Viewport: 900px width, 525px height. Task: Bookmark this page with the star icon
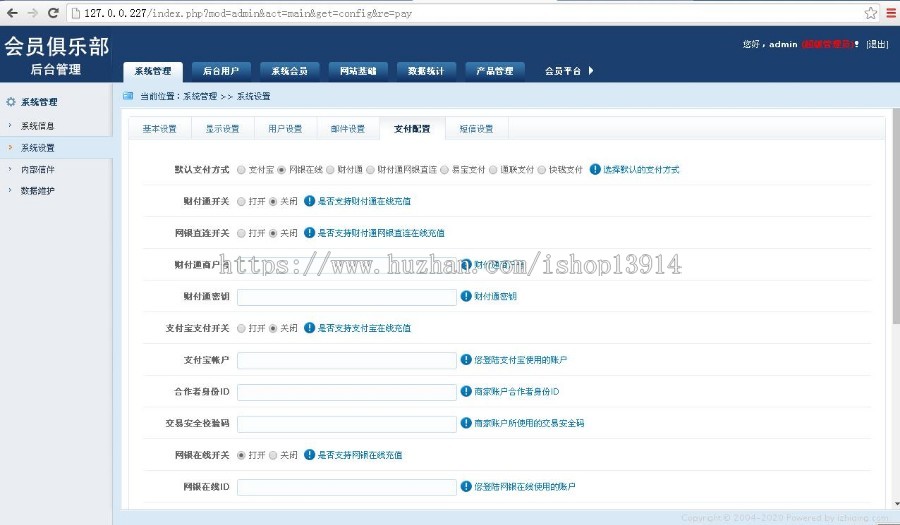(871, 13)
